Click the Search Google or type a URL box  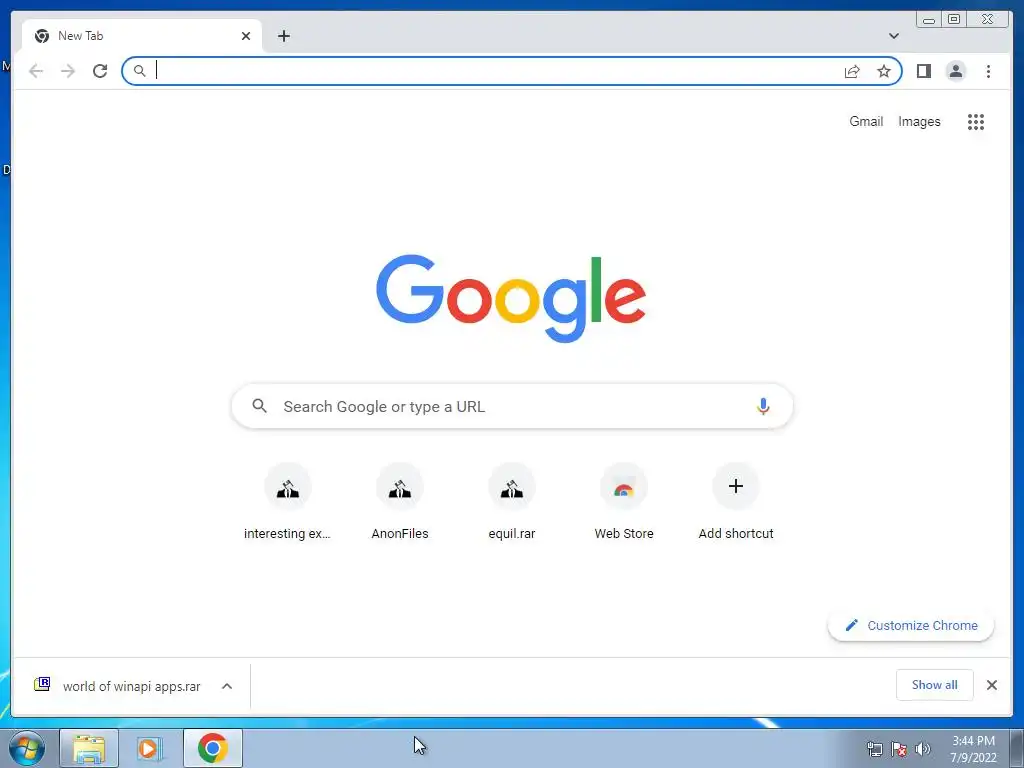(512, 406)
